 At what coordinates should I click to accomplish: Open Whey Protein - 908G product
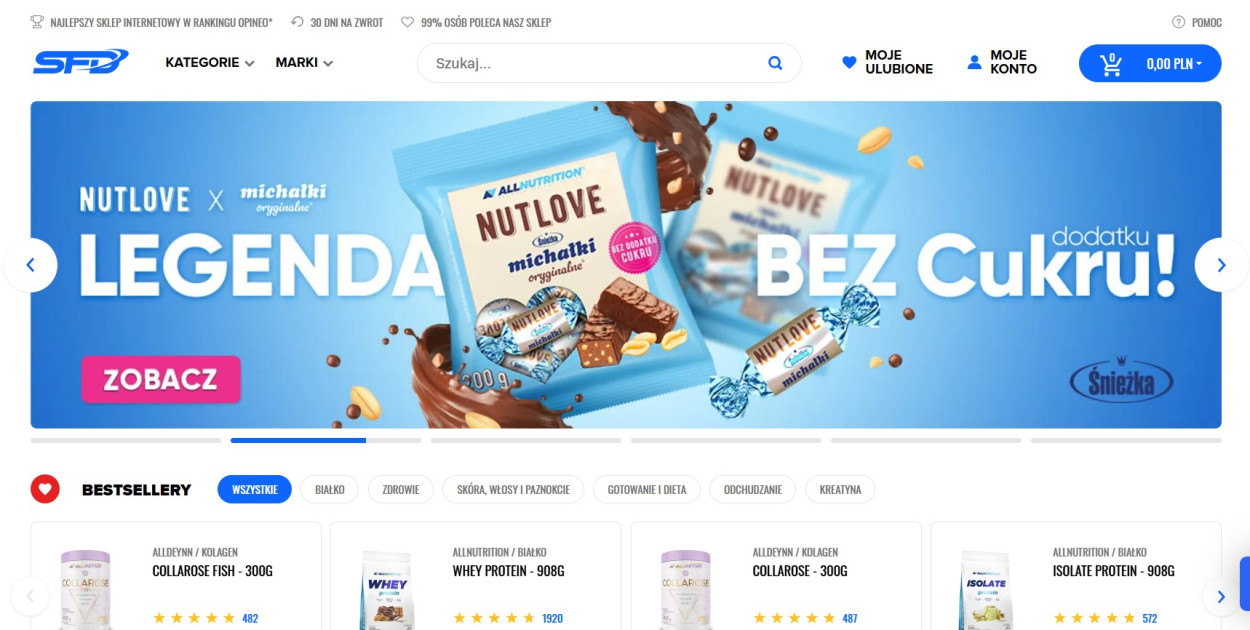[x=509, y=571]
